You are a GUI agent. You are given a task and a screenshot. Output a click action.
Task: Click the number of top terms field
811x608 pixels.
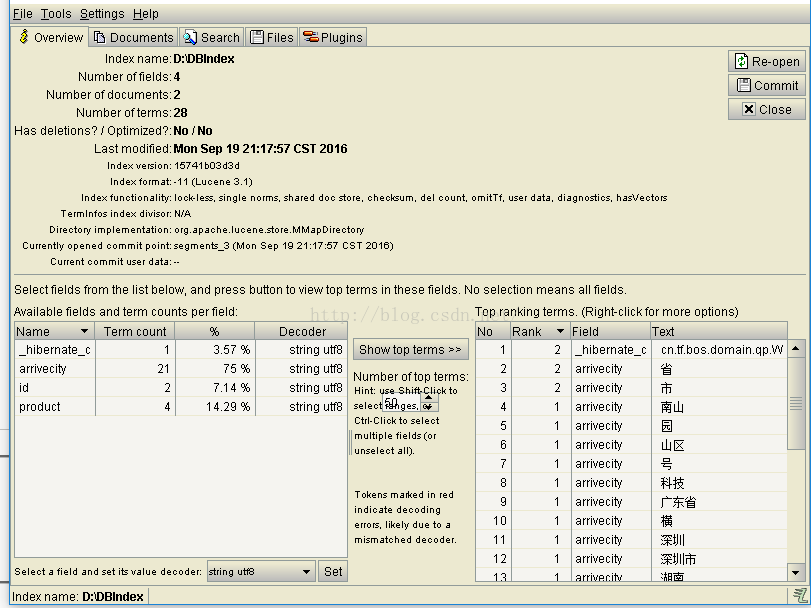[x=402, y=402]
